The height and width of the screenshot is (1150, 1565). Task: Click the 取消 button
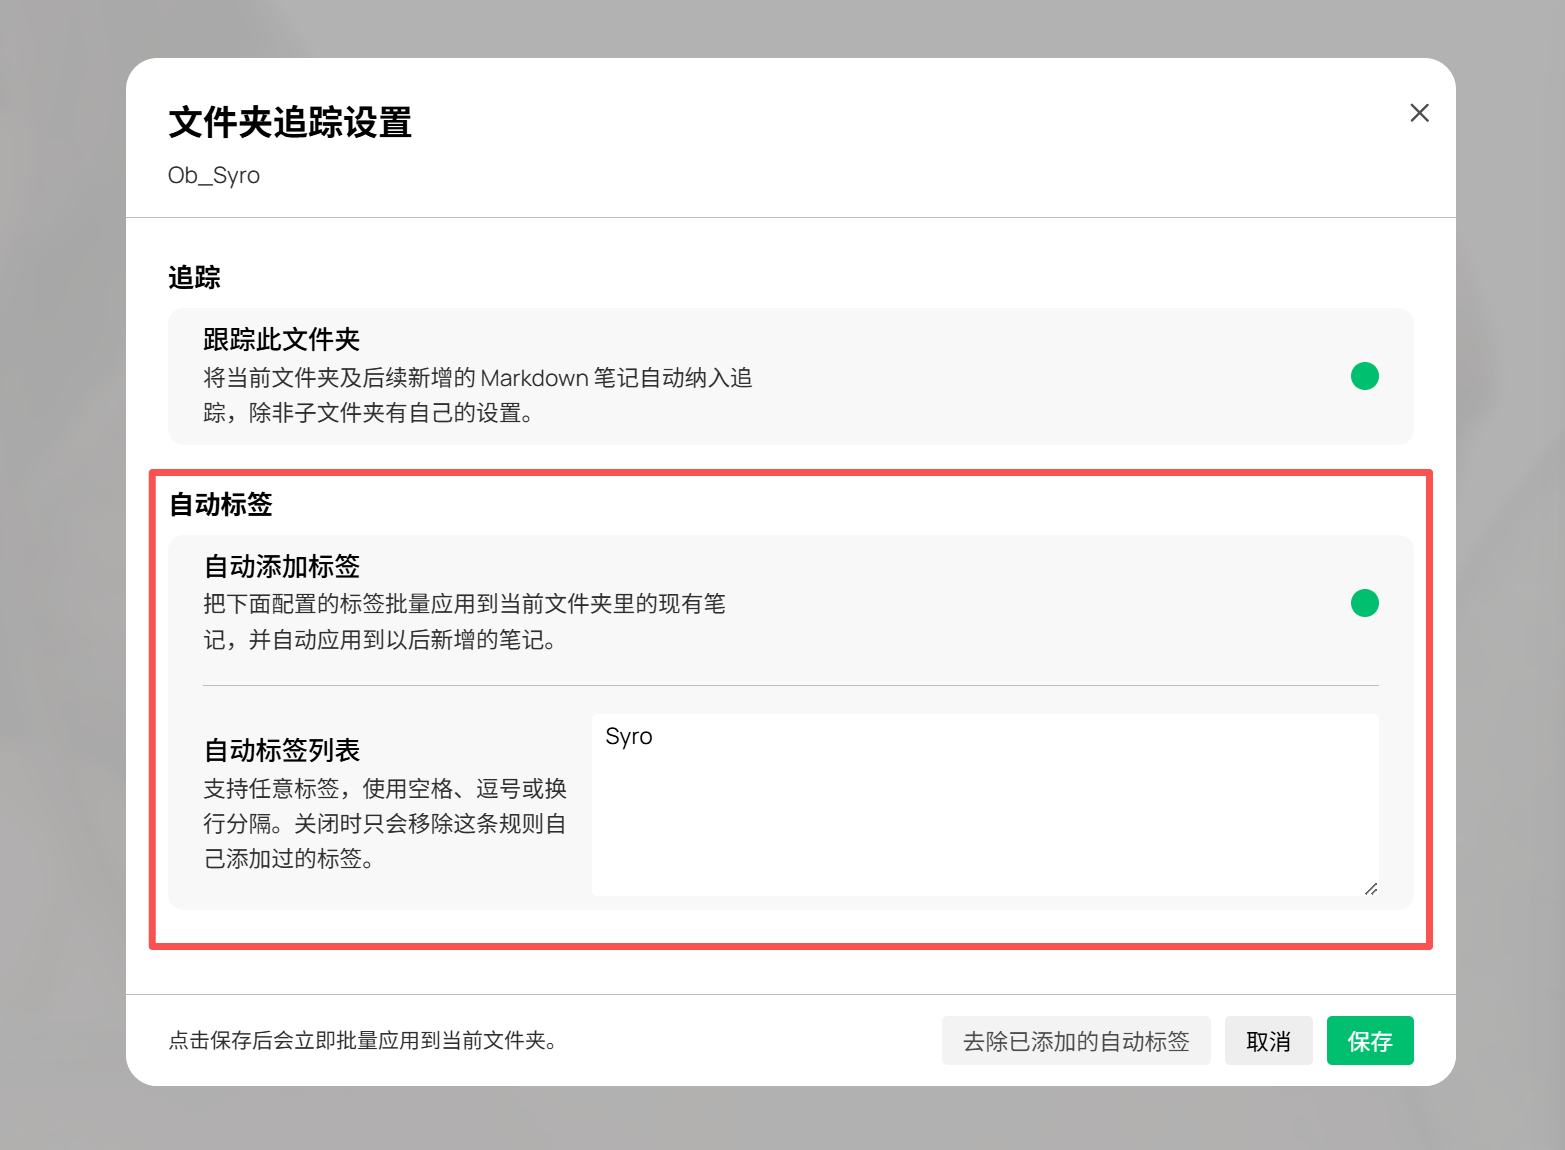tap(1268, 1041)
